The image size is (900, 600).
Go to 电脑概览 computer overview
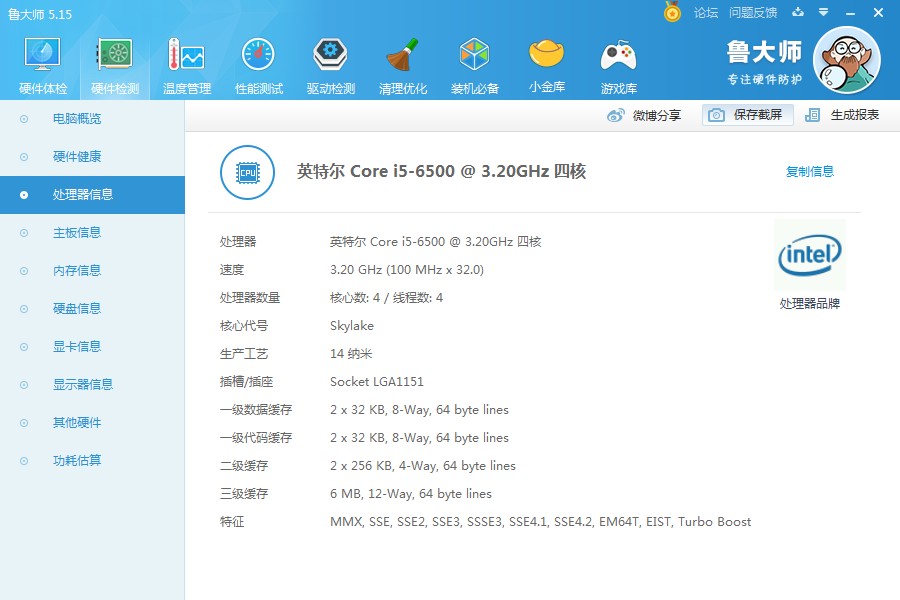click(x=92, y=119)
